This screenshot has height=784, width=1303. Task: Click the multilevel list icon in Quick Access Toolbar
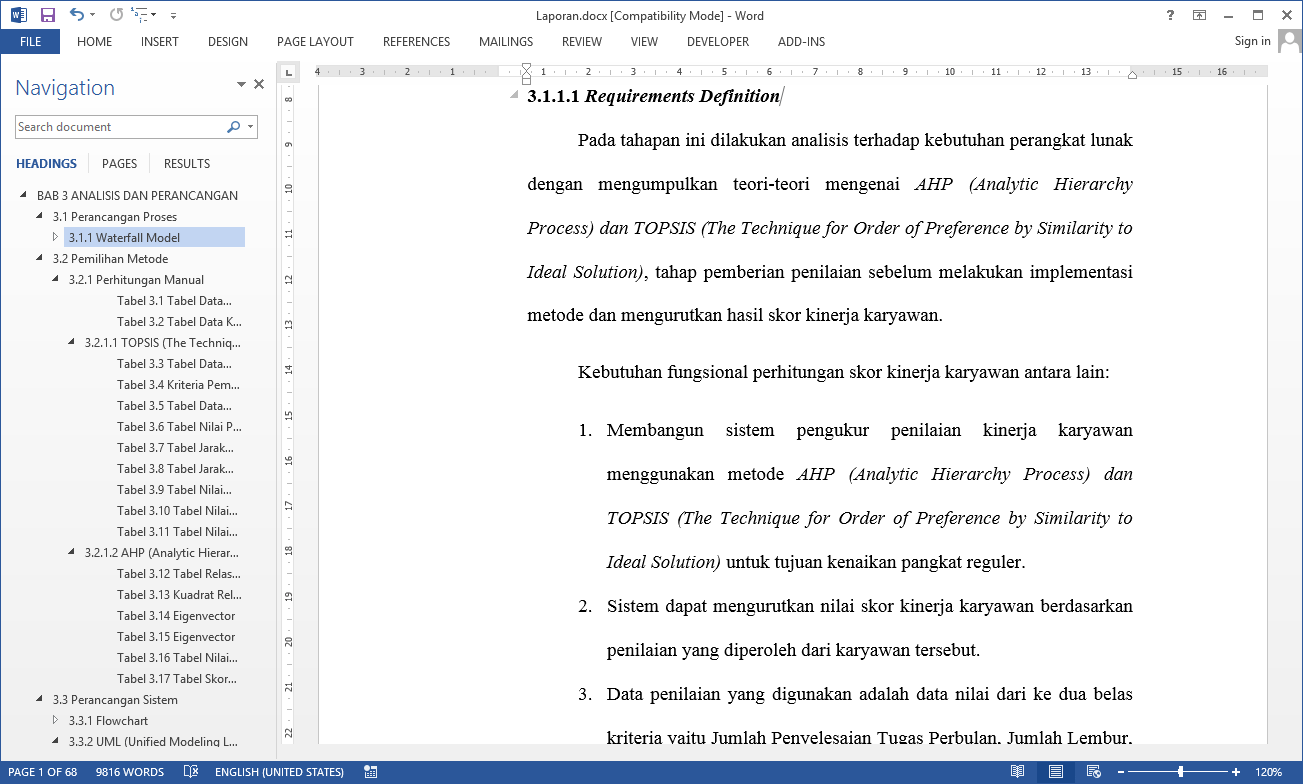click(x=141, y=15)
